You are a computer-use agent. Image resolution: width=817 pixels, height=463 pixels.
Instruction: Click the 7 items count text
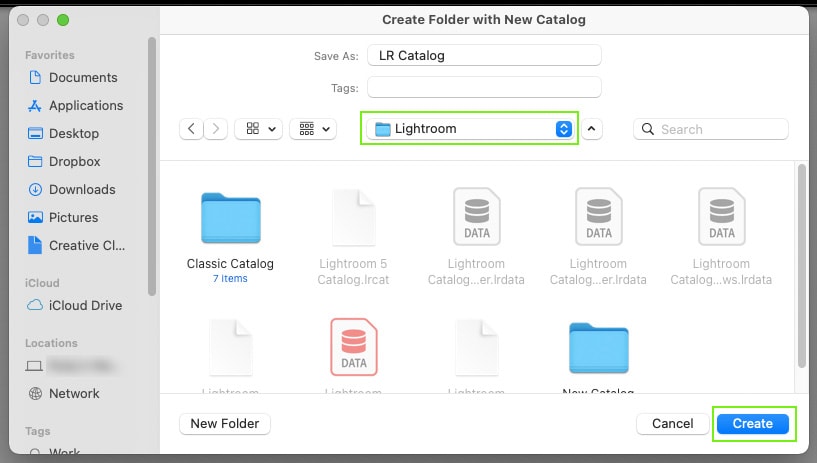[x=230, y=279]
